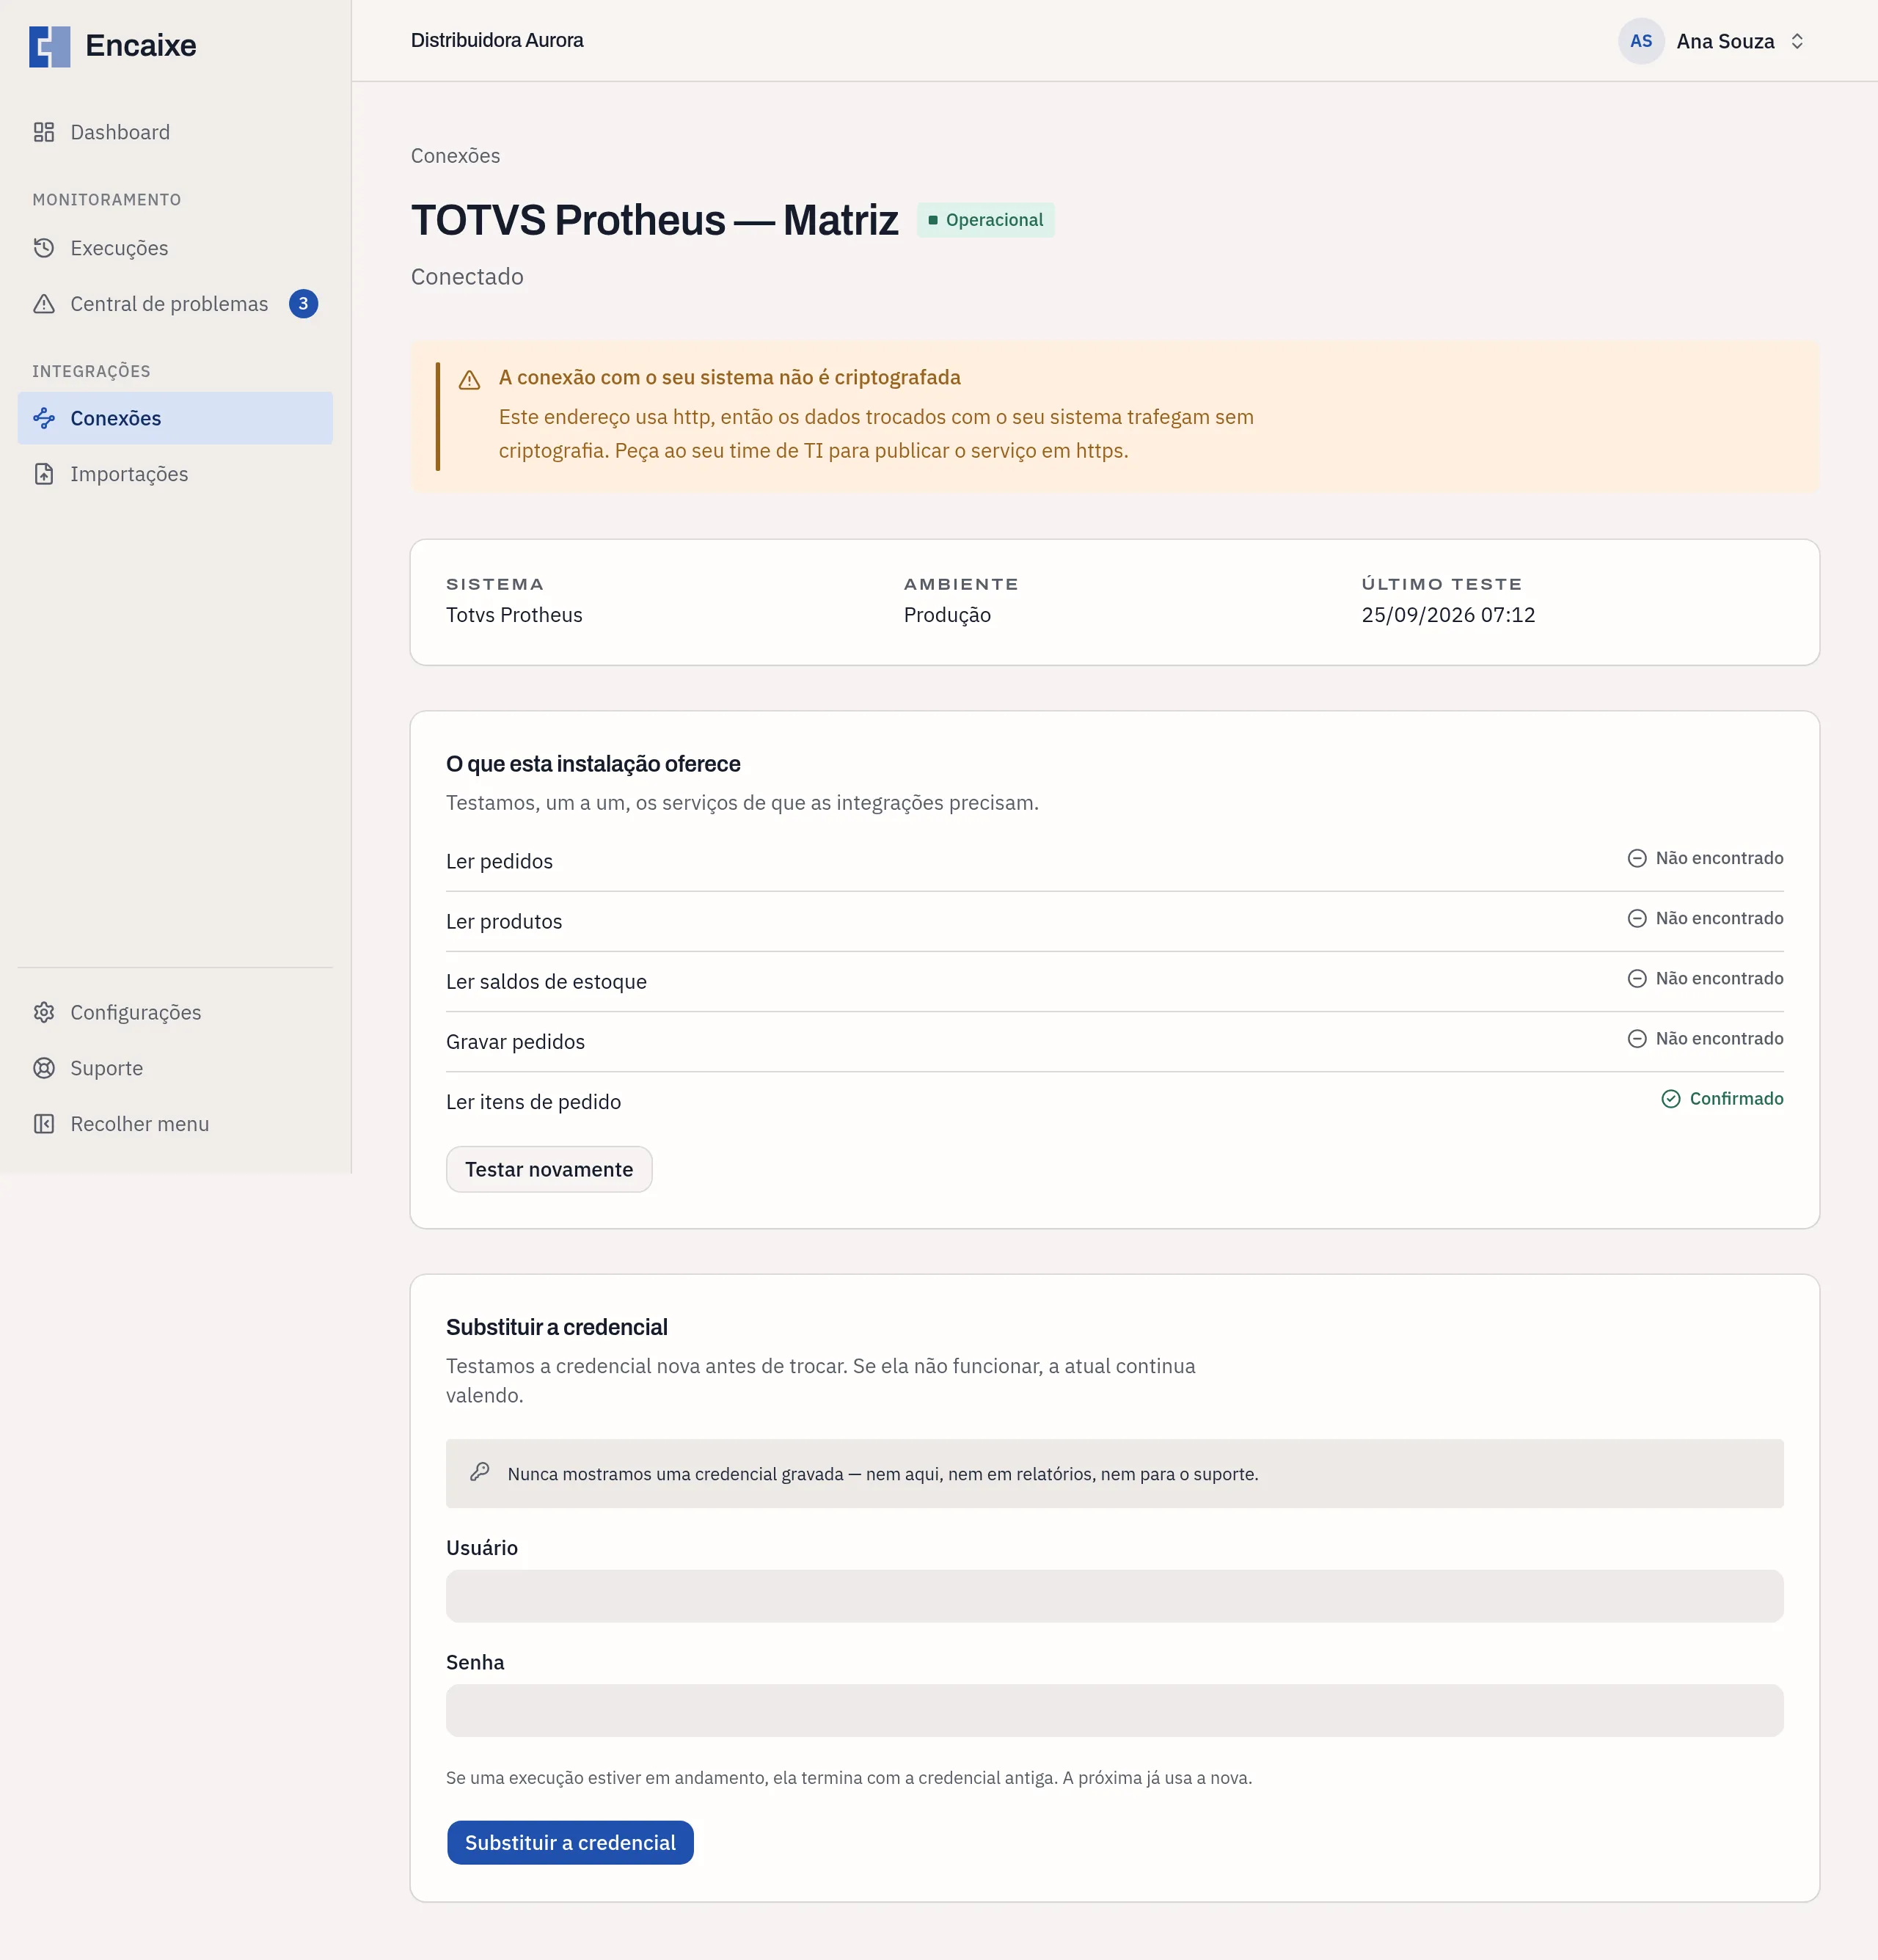Click the Confirmado check icon for Ler itens de pedido
The height and width of the screenshot is (1960, 1878).
coord(1670,1099)
